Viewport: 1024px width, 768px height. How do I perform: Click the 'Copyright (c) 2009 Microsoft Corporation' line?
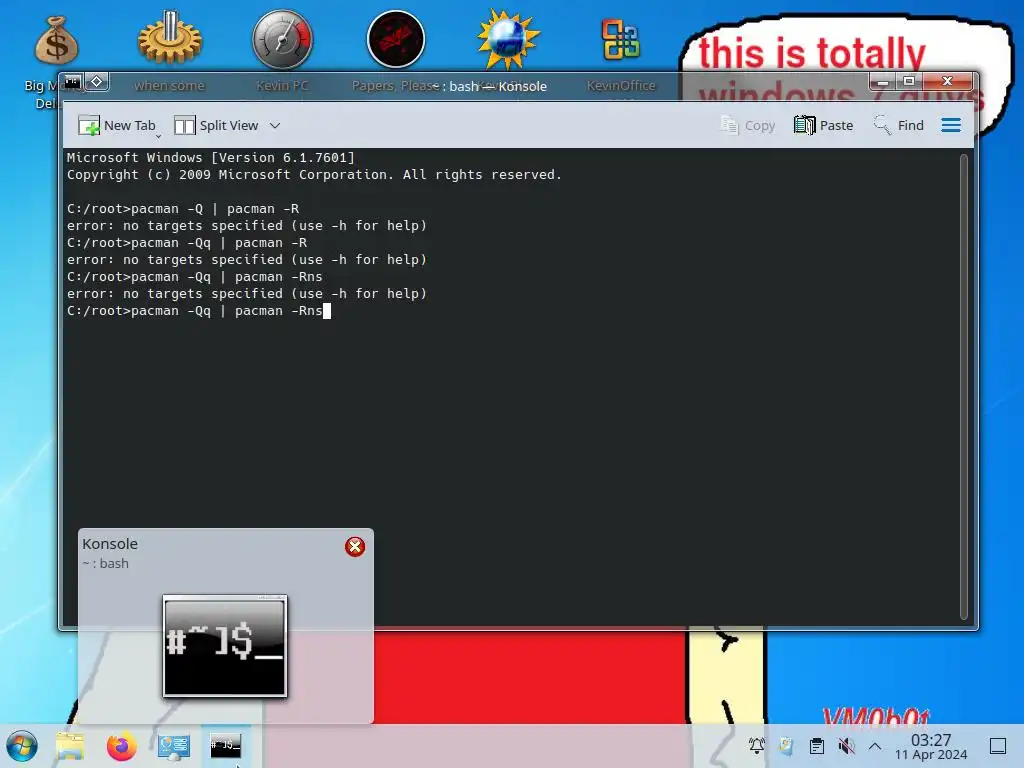click(x=314, y=174)
